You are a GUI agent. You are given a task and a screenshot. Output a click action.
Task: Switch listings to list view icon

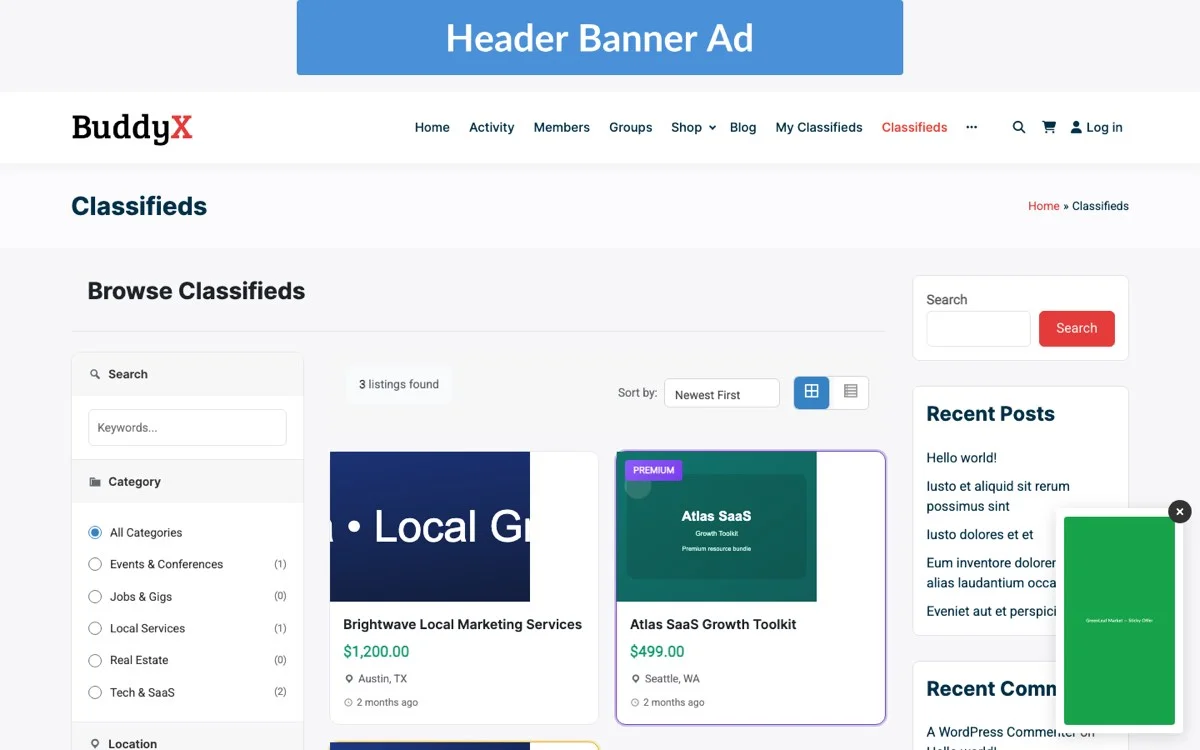[x=849, y=392]
